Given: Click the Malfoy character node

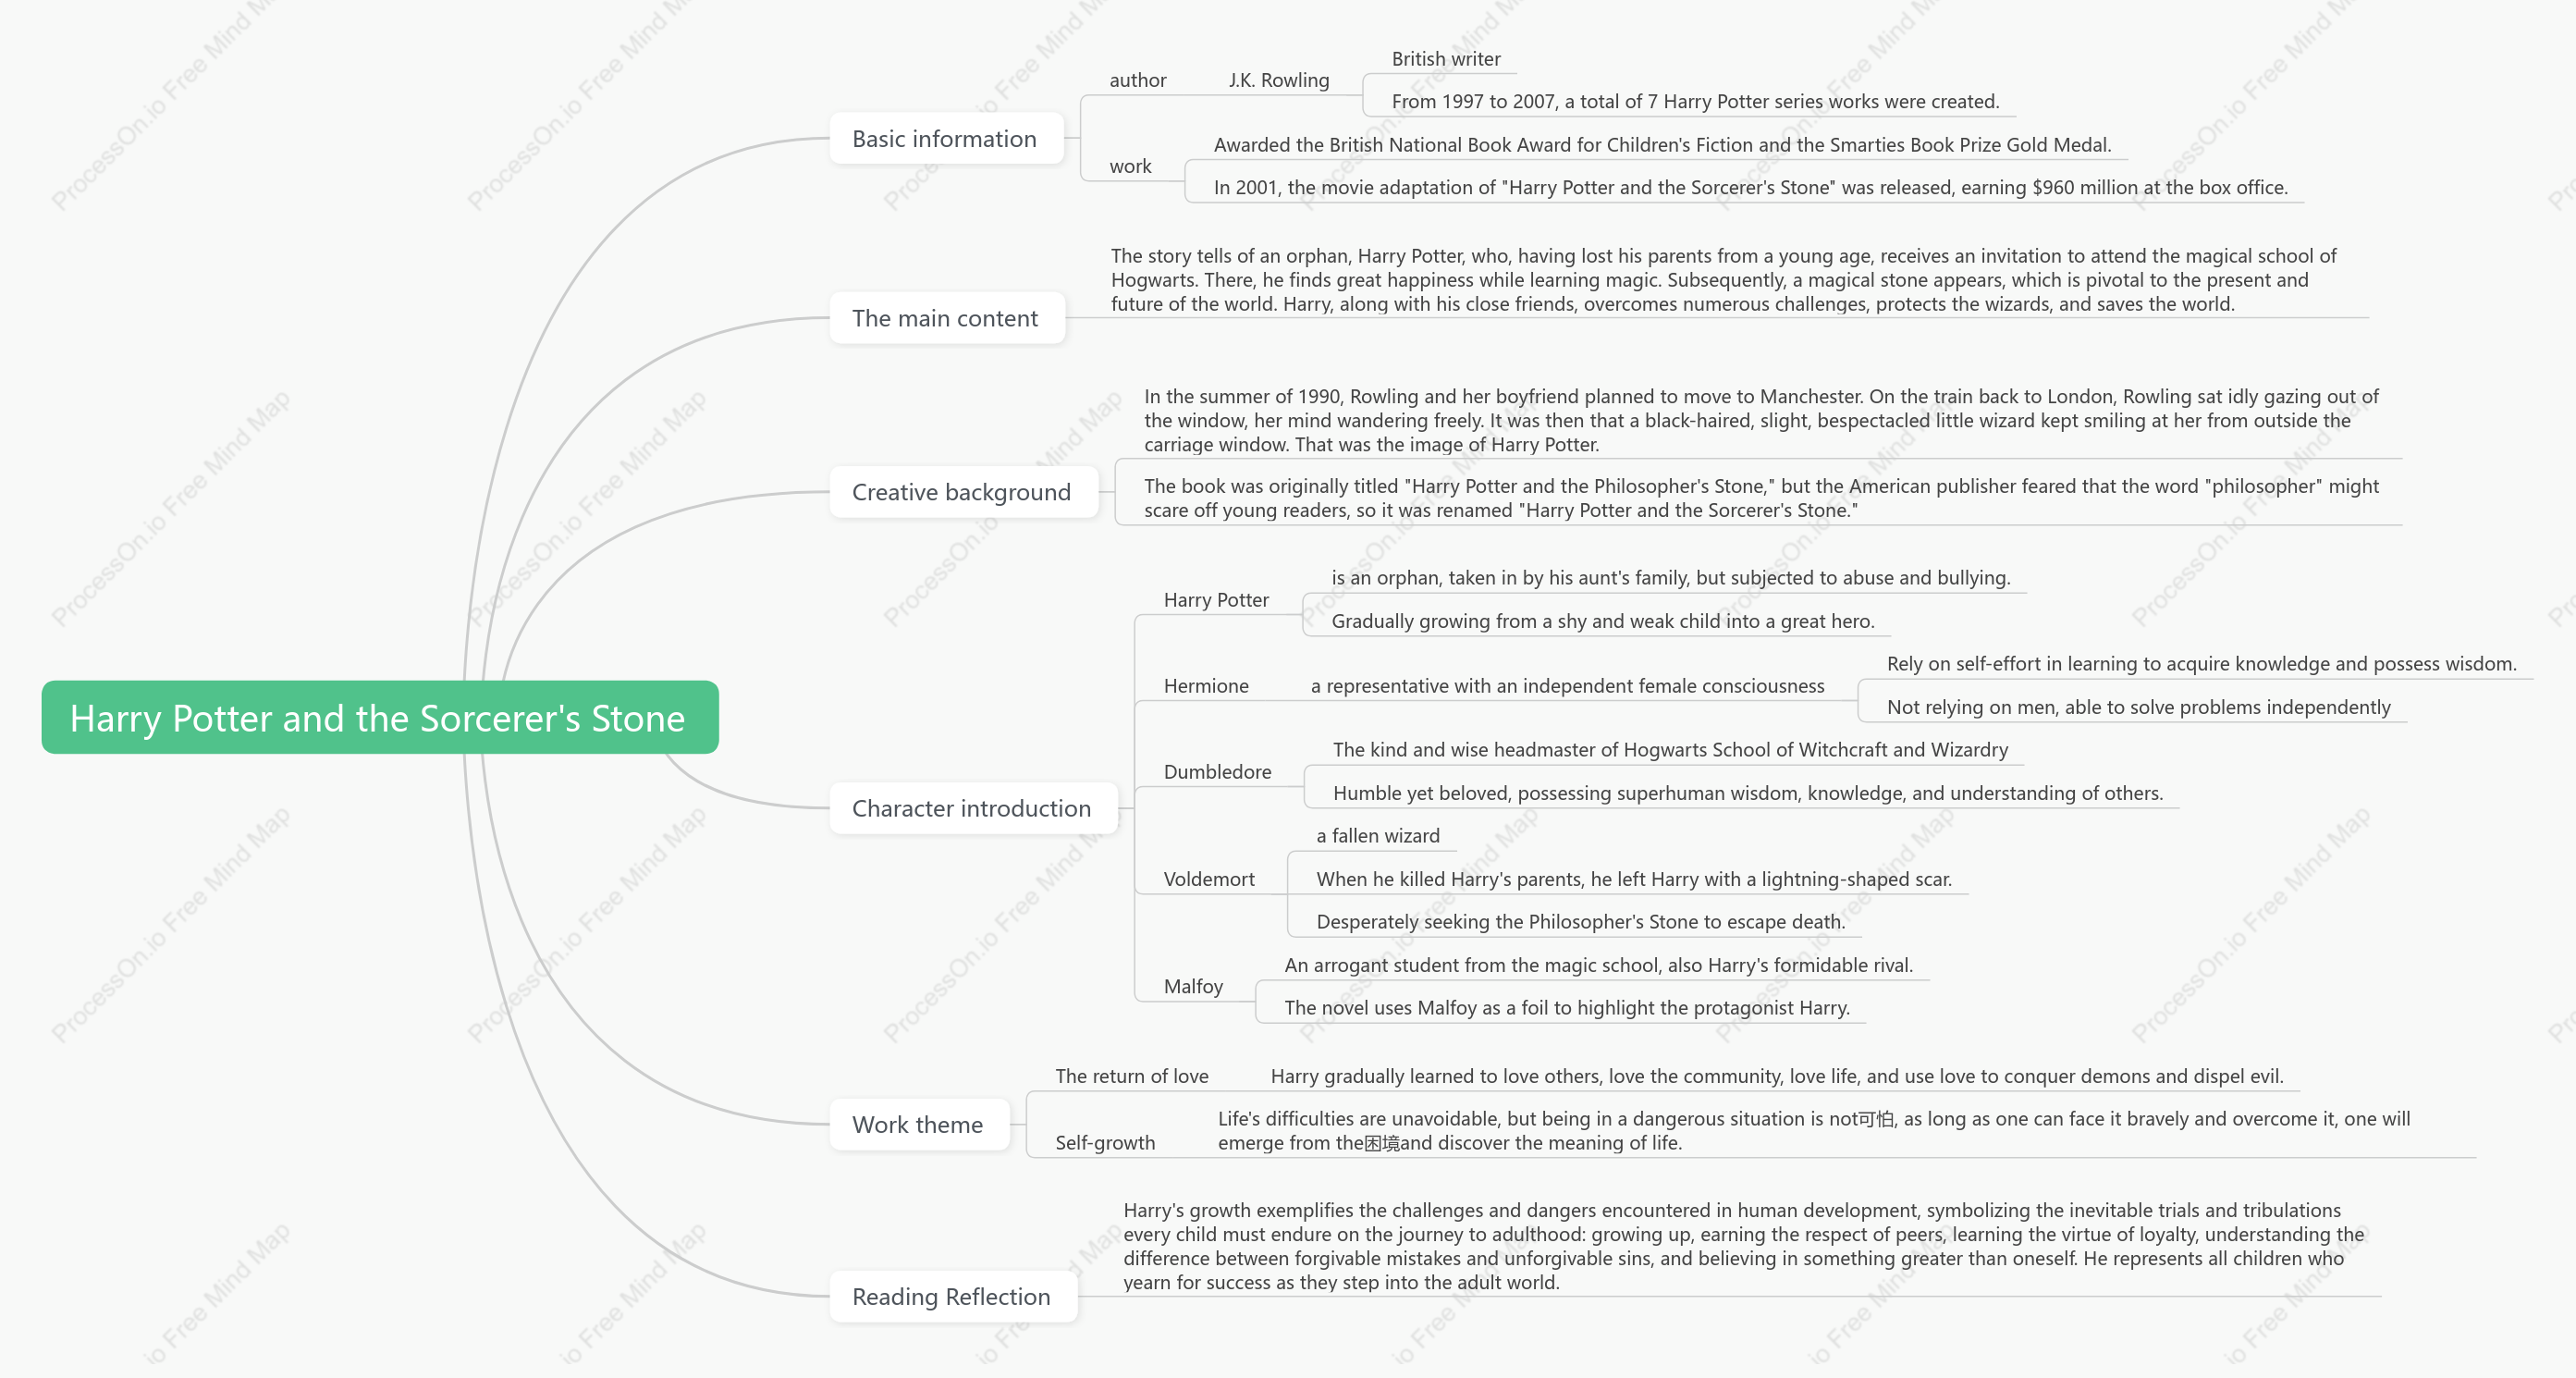Looking at the screenshot, I should tap(1193, 986).
